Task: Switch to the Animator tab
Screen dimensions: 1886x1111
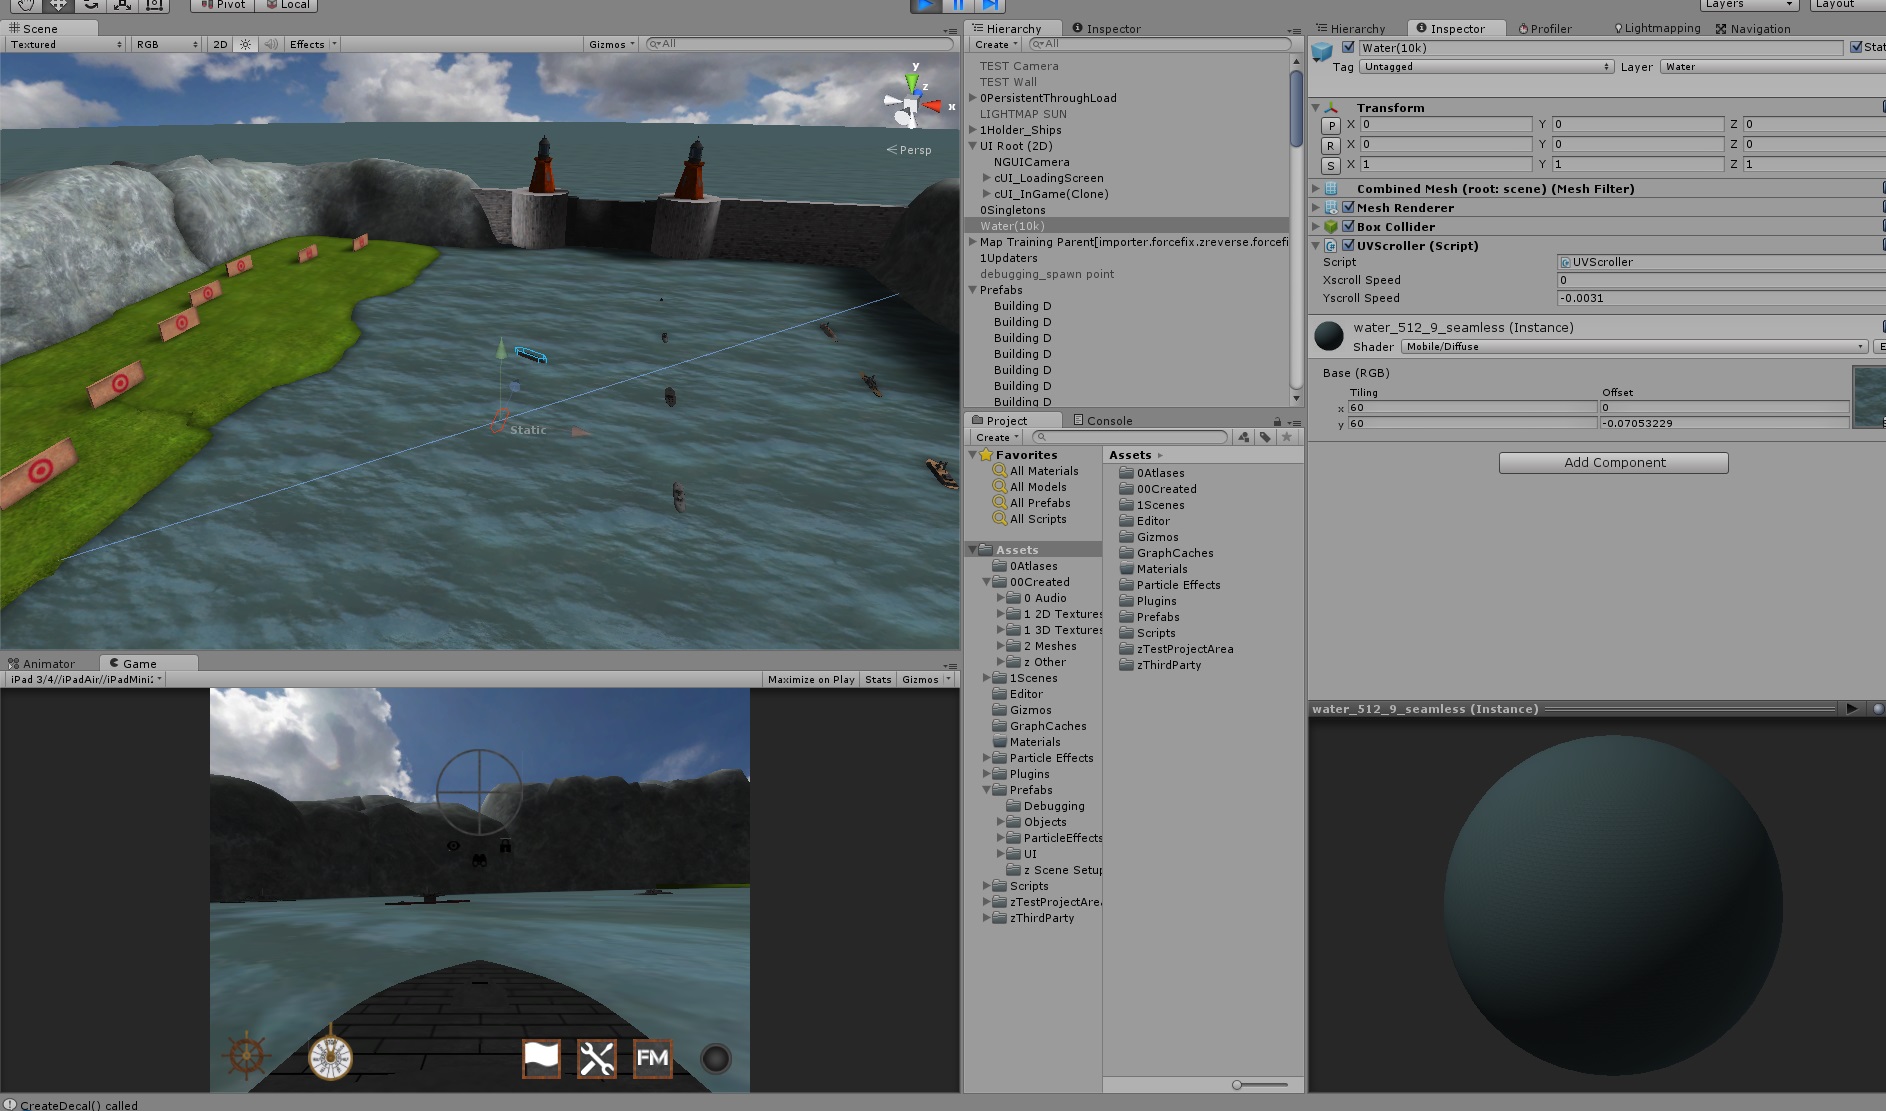Action: [x=42, y=664]
